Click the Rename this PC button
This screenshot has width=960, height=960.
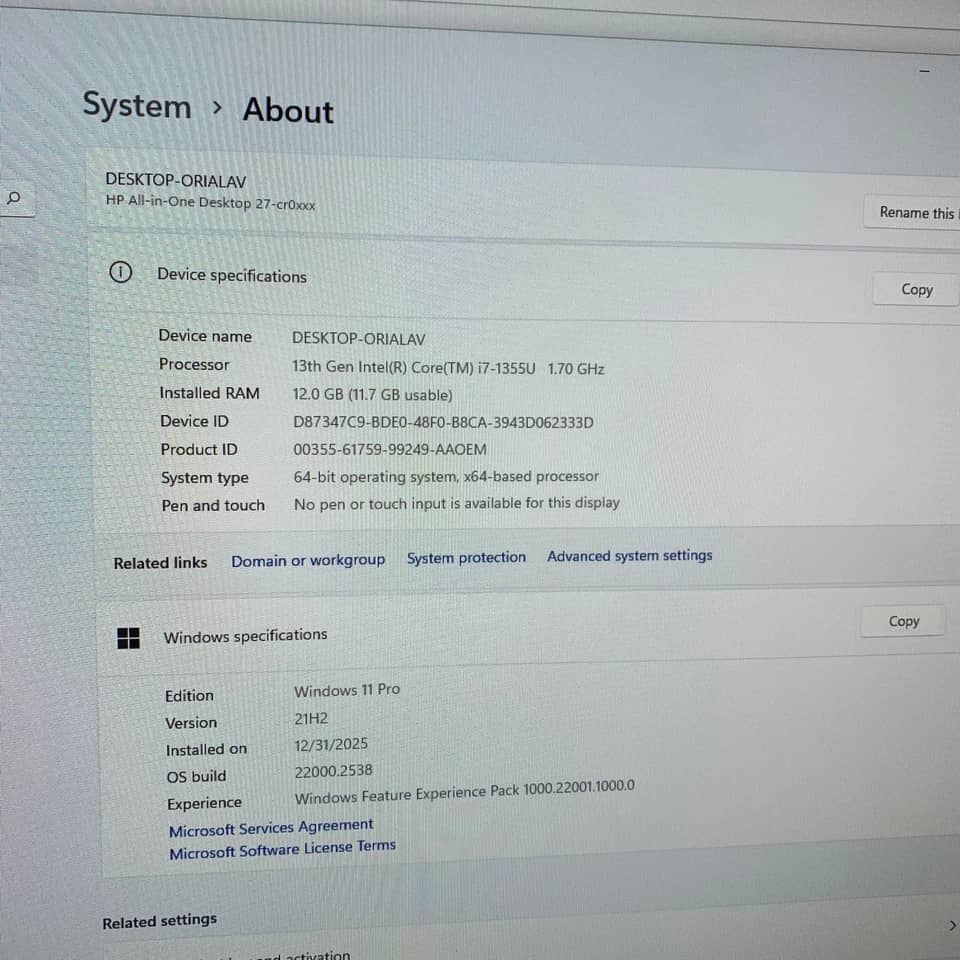913,212
